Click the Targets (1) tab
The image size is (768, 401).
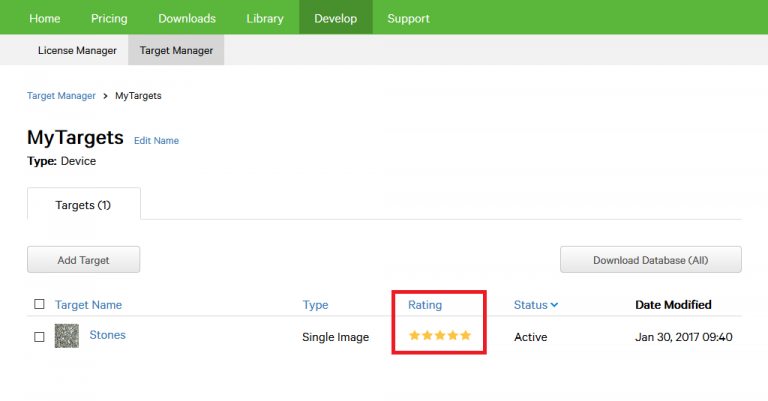[x=83, y=204]
